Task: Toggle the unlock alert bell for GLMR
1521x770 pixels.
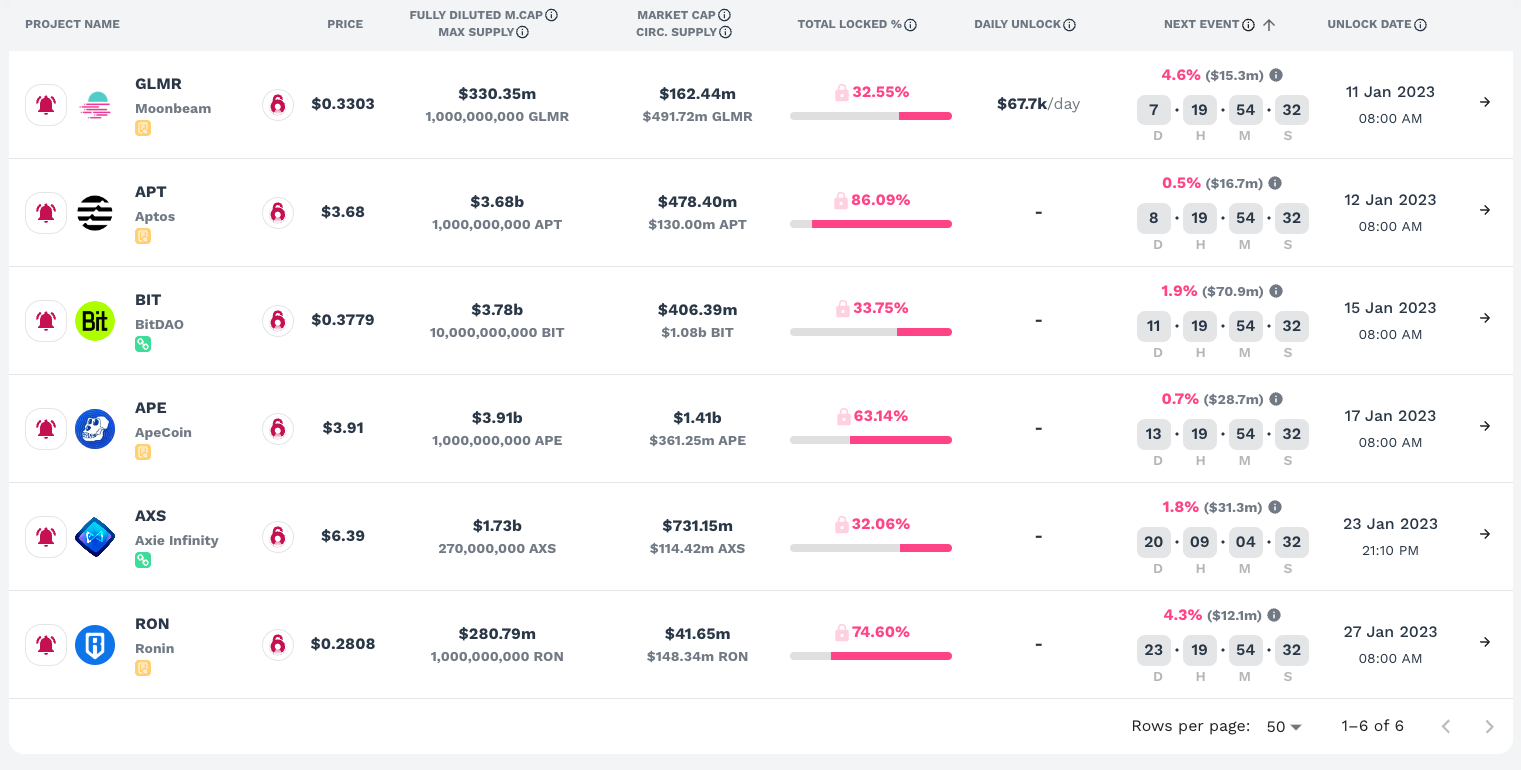Action: (x=45, y=104)
